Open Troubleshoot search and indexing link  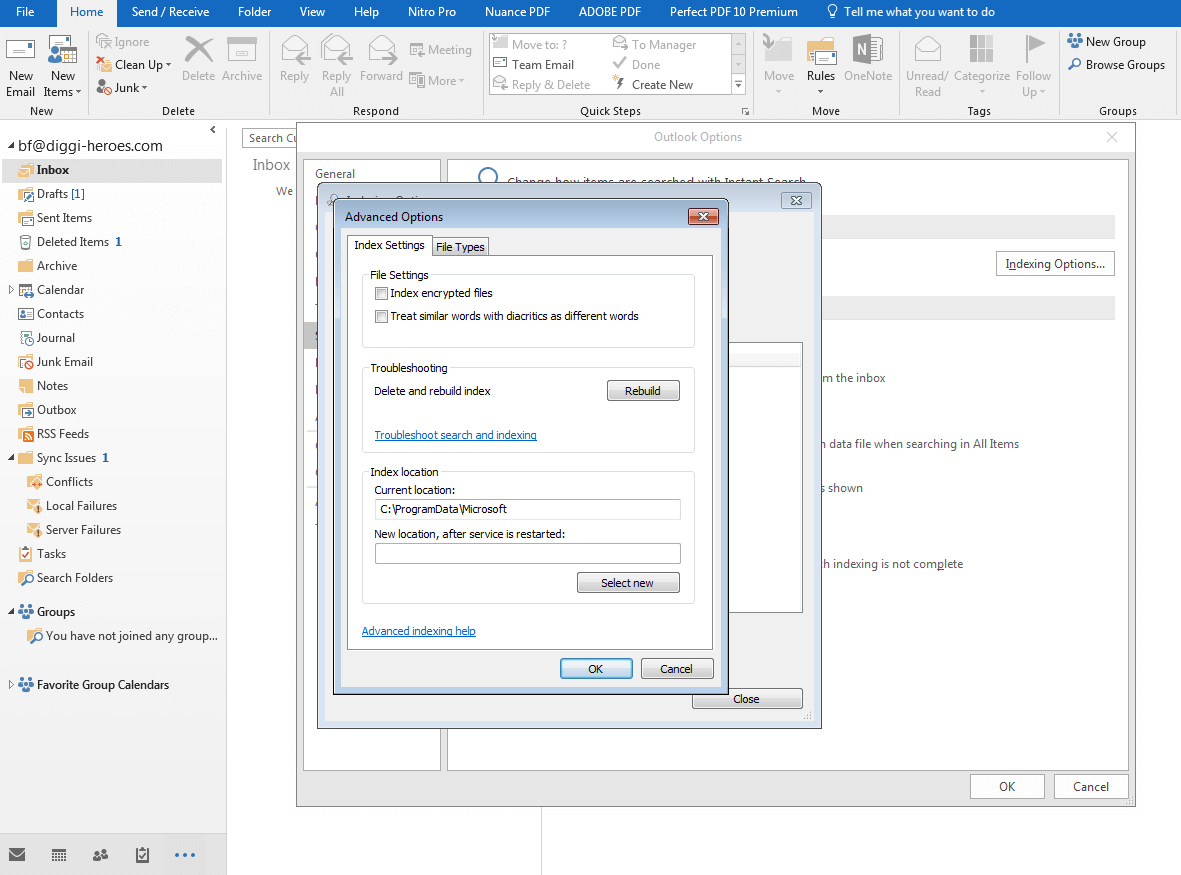pos(455,435)
